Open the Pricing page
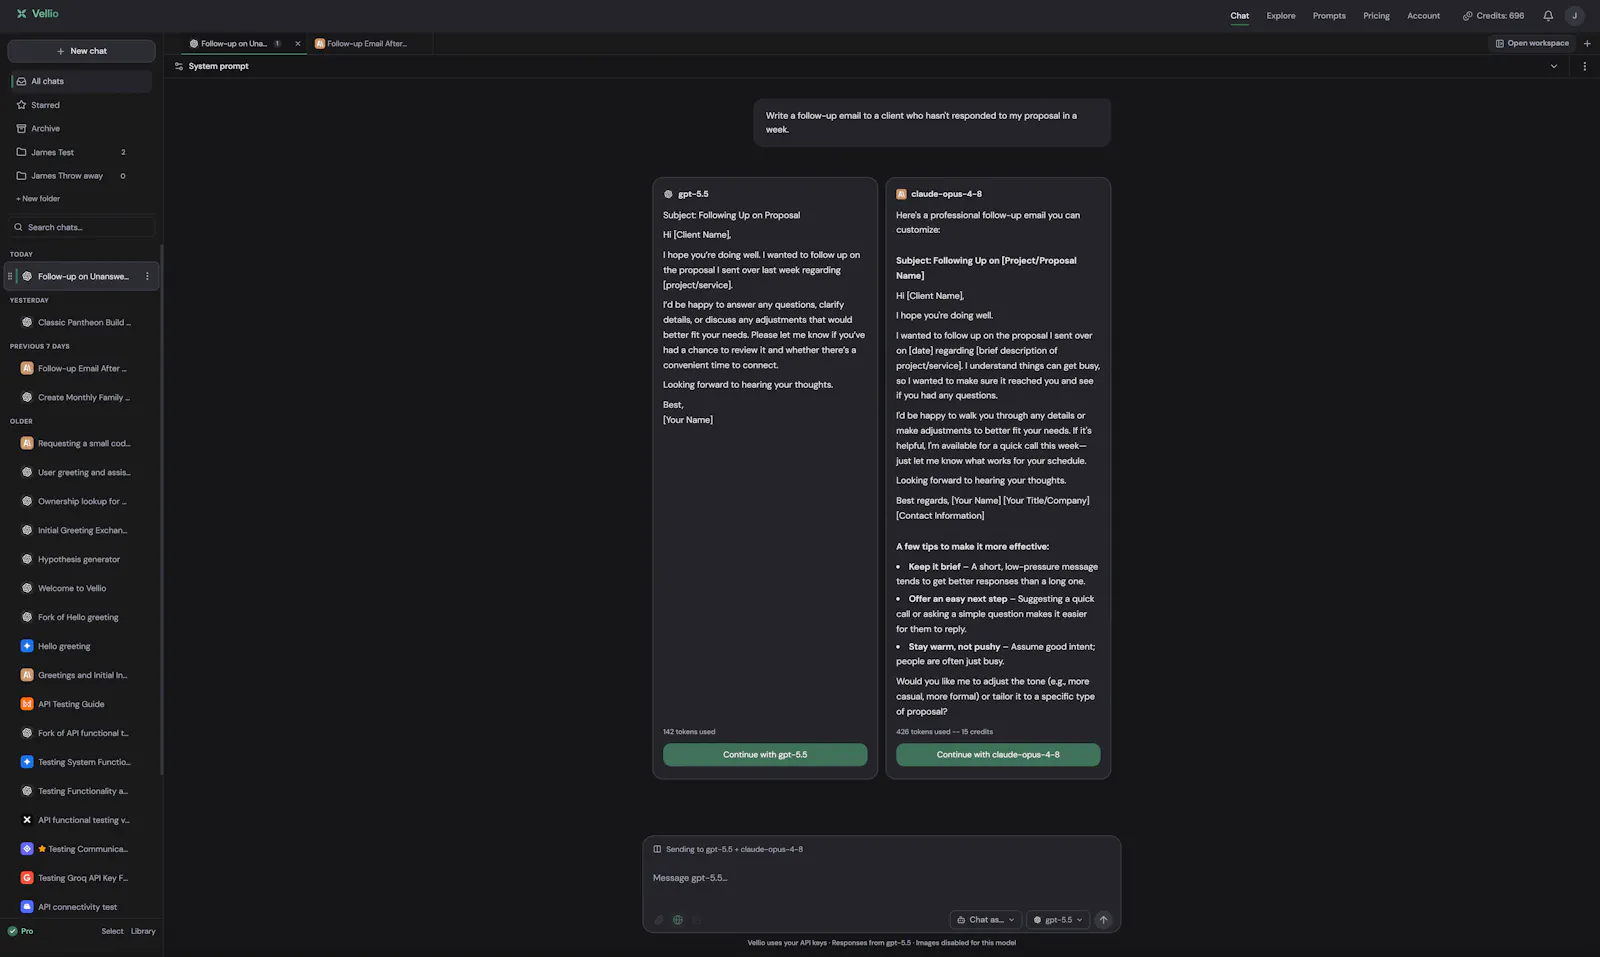This screenshot has height=957, width=1600. click(x=1376, y=16)
